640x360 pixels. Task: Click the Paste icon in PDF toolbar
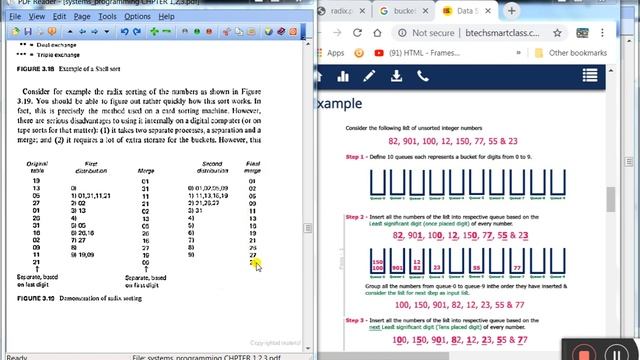coord(251,31)
